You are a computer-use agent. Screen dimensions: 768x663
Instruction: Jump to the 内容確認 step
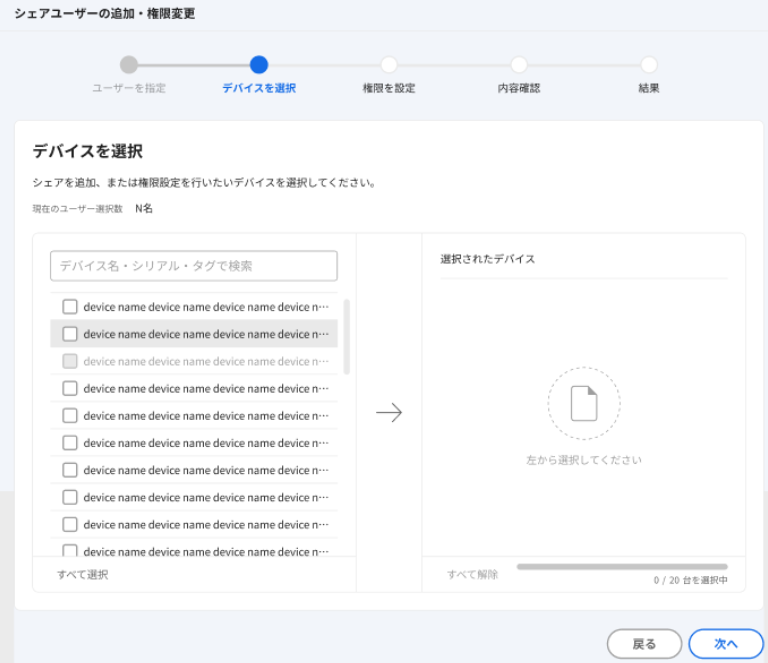pyautogui.click(x=519, y=65)
